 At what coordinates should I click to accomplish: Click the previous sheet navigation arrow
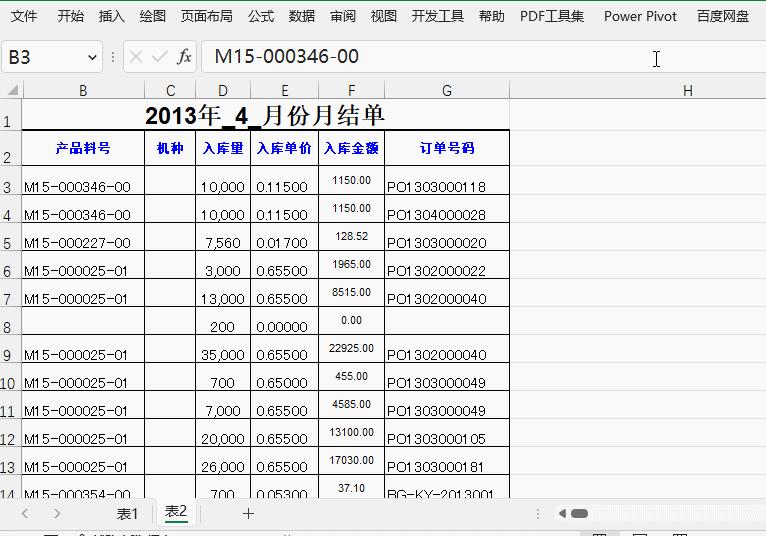[25, 514]
